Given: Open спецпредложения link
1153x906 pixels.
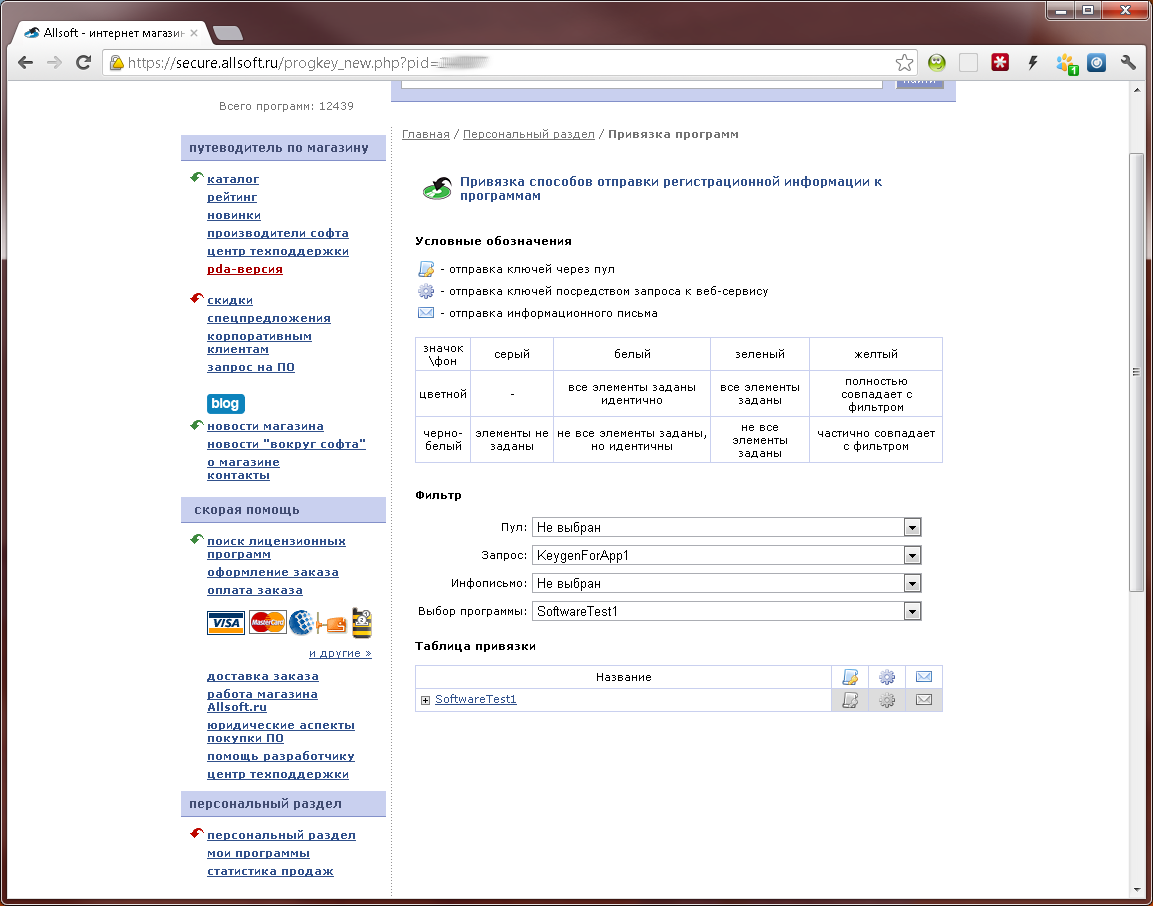Looking at the screenshot, I should click(269, 318).
